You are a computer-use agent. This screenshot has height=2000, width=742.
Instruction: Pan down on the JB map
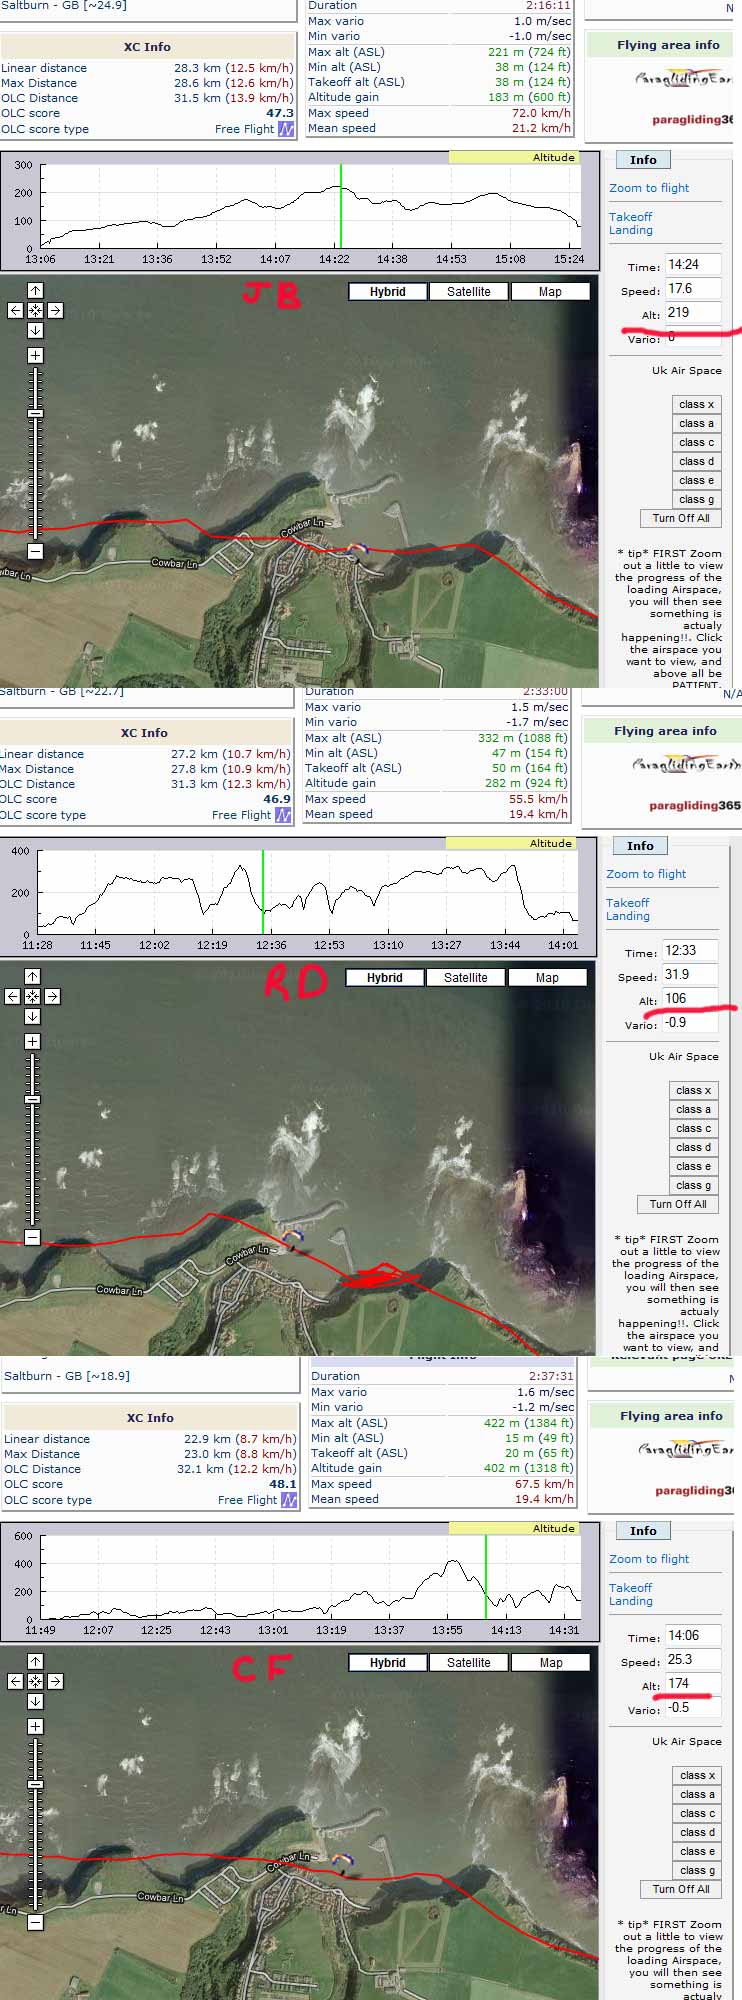(x=35, y=330)
